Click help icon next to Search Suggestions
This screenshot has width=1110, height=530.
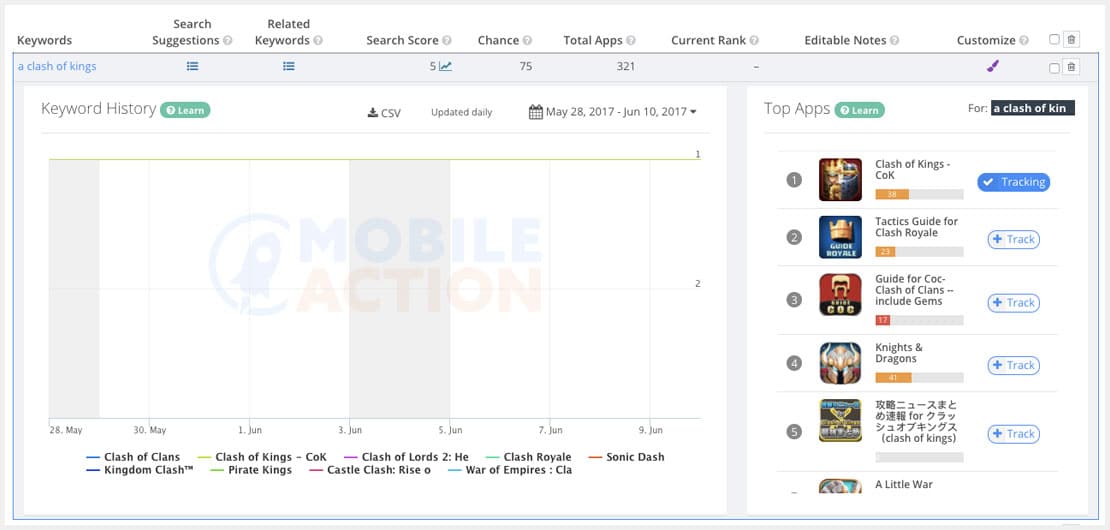point(227,41)
